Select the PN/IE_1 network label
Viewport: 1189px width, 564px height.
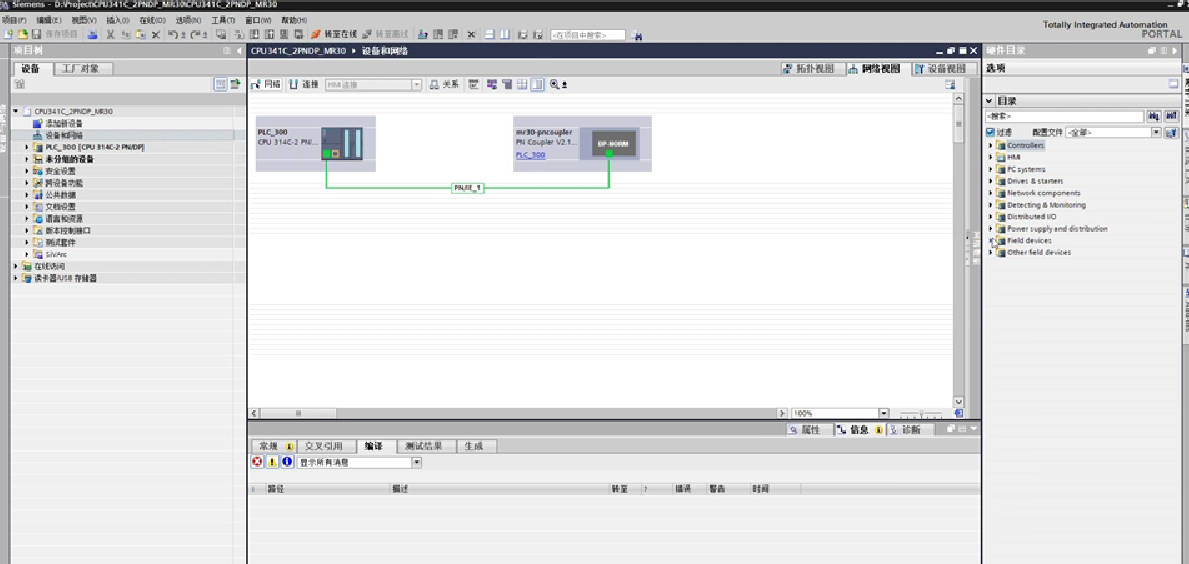468,187
